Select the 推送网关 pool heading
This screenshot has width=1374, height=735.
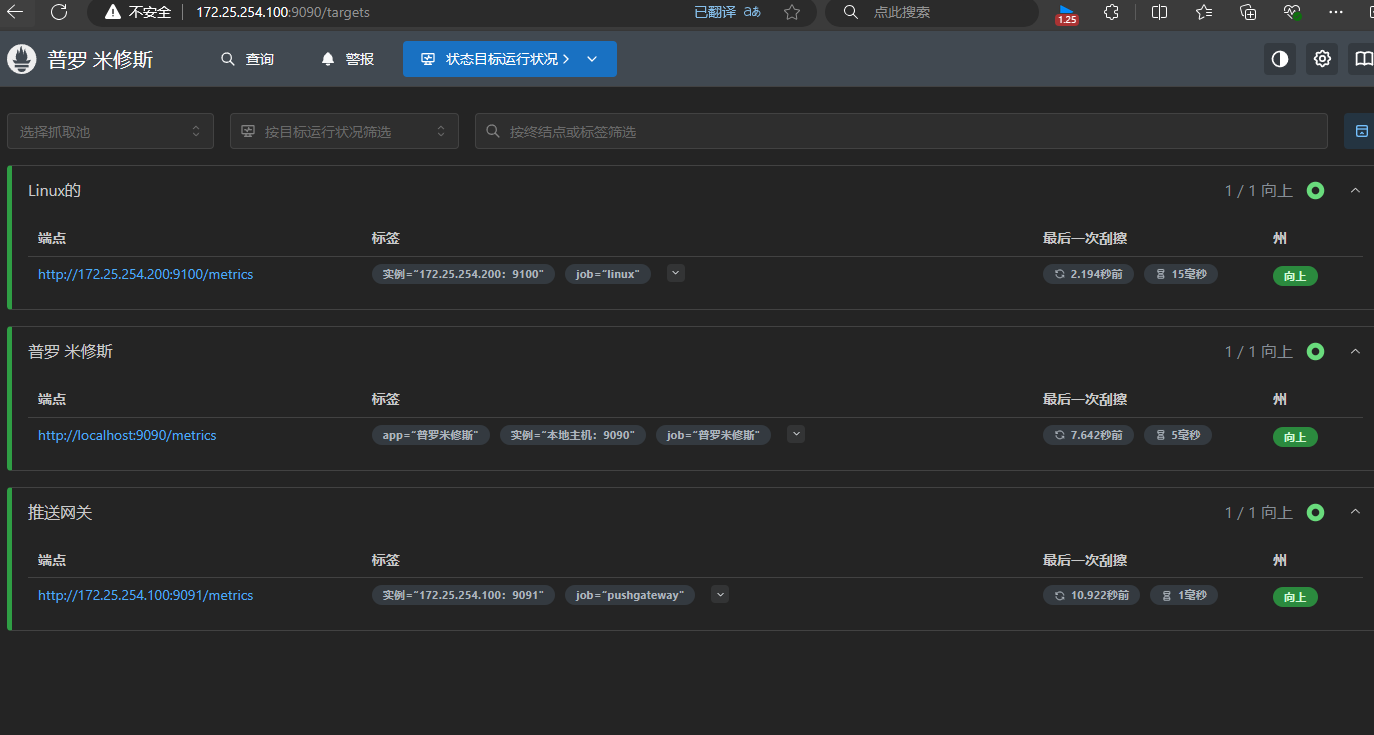pyautogui.click(x=60, y=512)
